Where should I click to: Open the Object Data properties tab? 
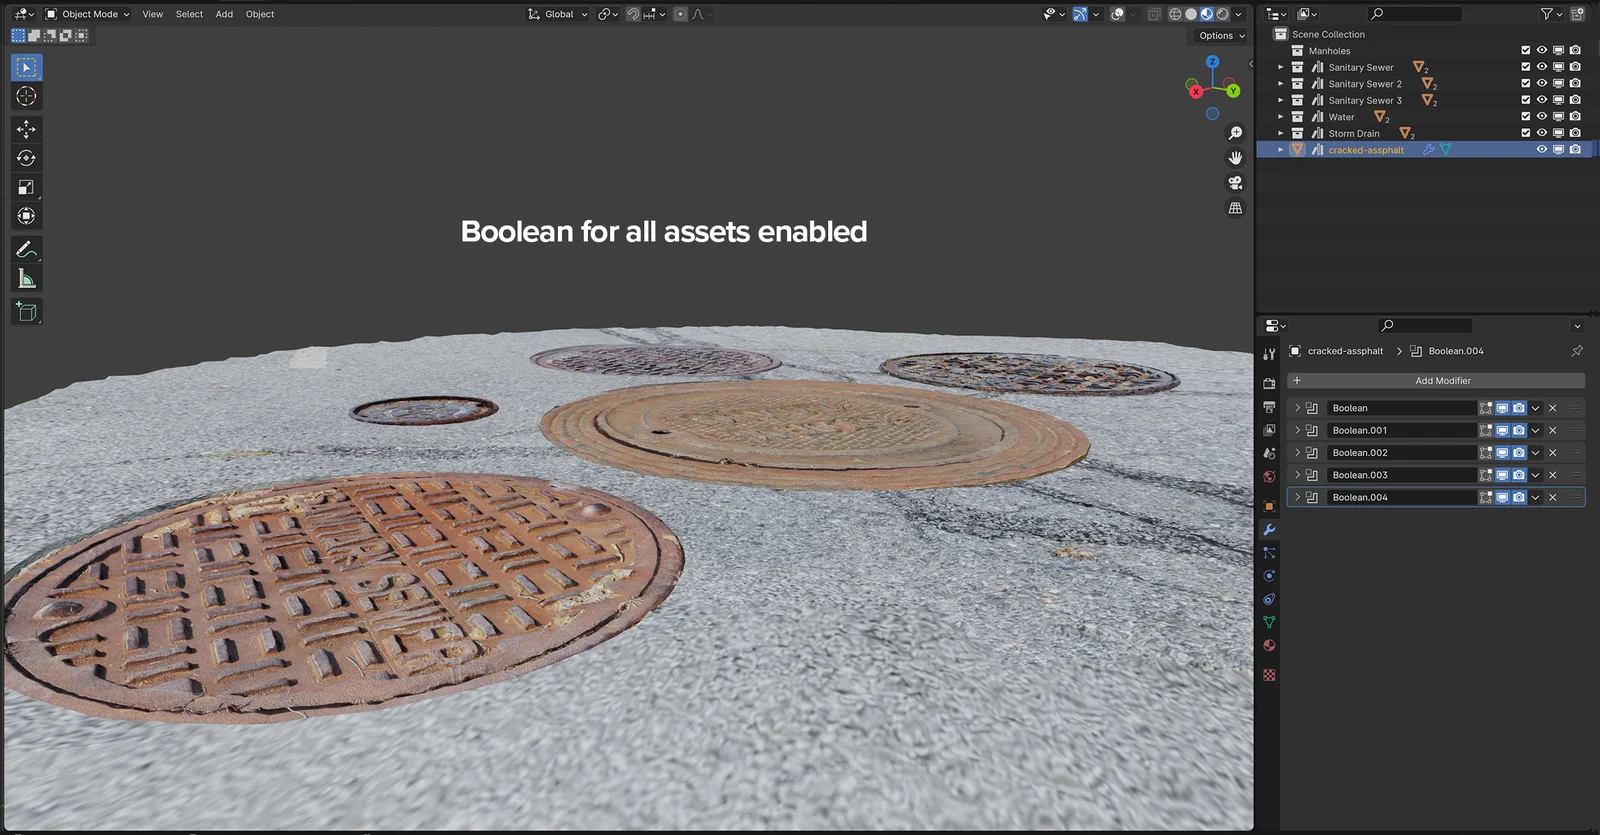[x=1269, y=622]
